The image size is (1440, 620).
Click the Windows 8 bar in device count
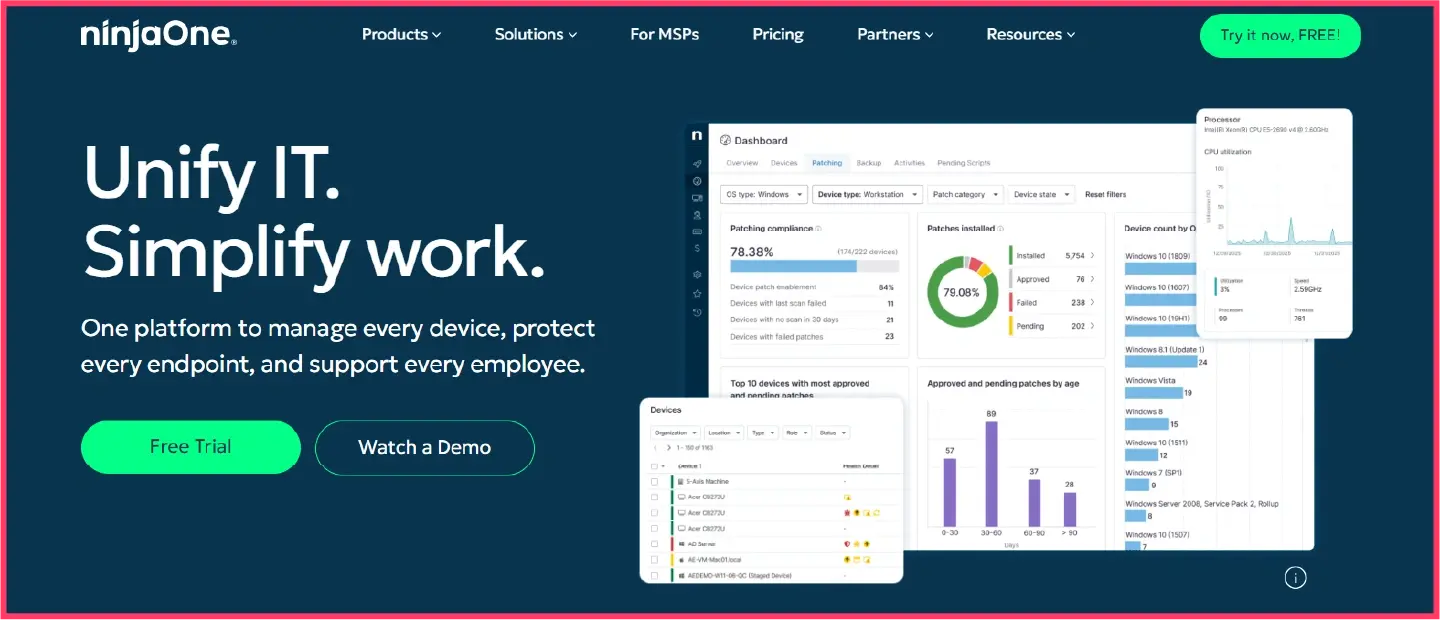(x=1146, y=424)
